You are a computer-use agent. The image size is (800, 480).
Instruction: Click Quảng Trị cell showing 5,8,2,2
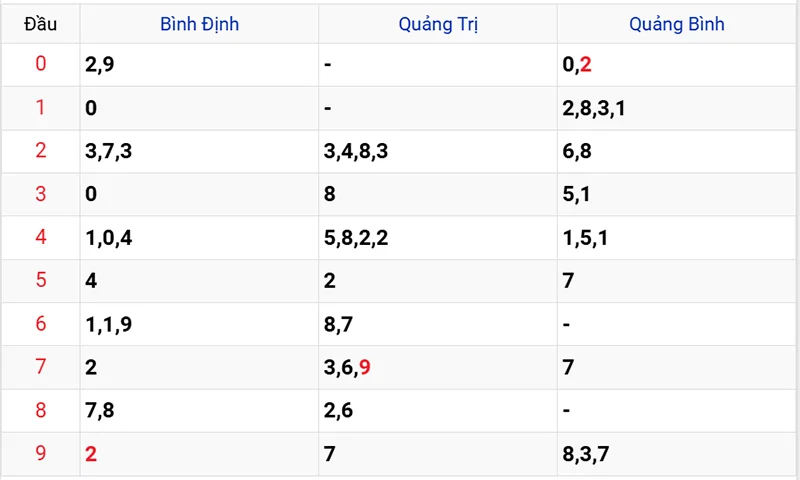pyautogui.click(x=355, y=238)
